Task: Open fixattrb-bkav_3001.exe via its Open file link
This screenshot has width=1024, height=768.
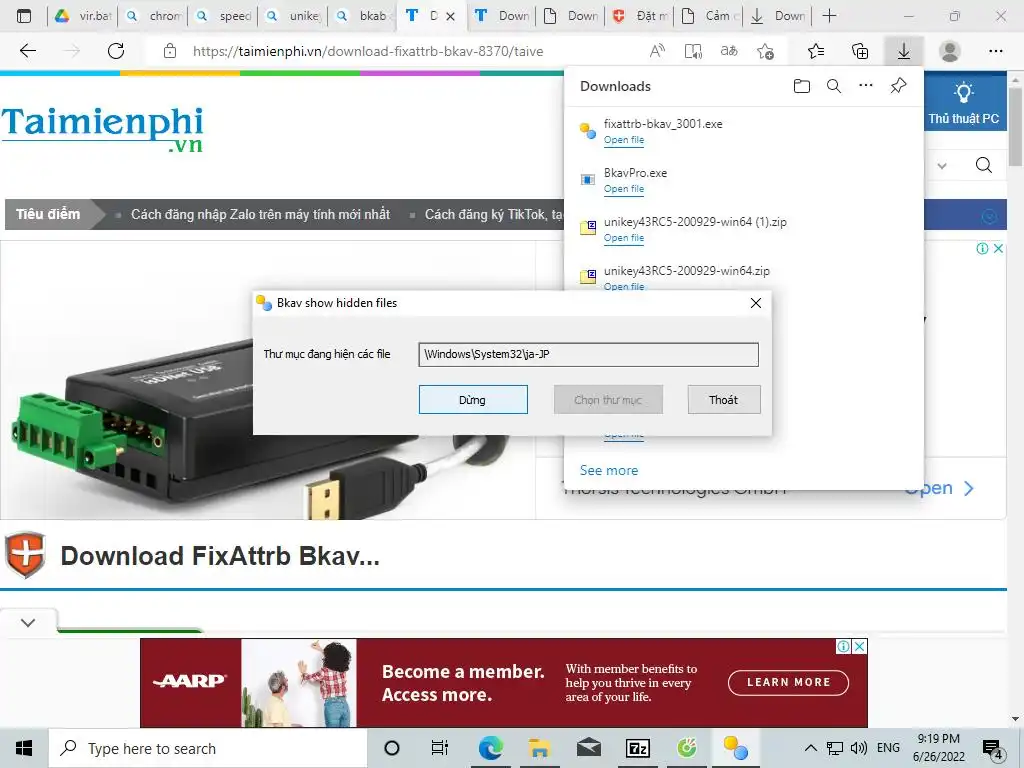Action: tap(624, 140)
